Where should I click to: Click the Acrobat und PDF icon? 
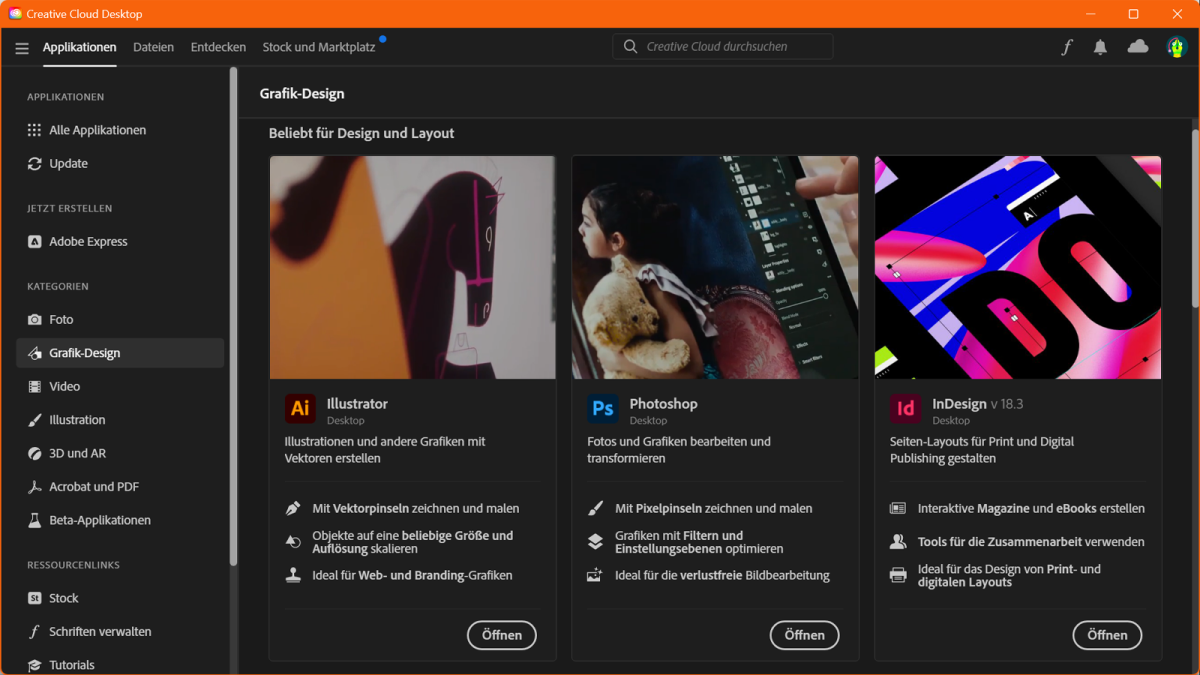point(35,487)
